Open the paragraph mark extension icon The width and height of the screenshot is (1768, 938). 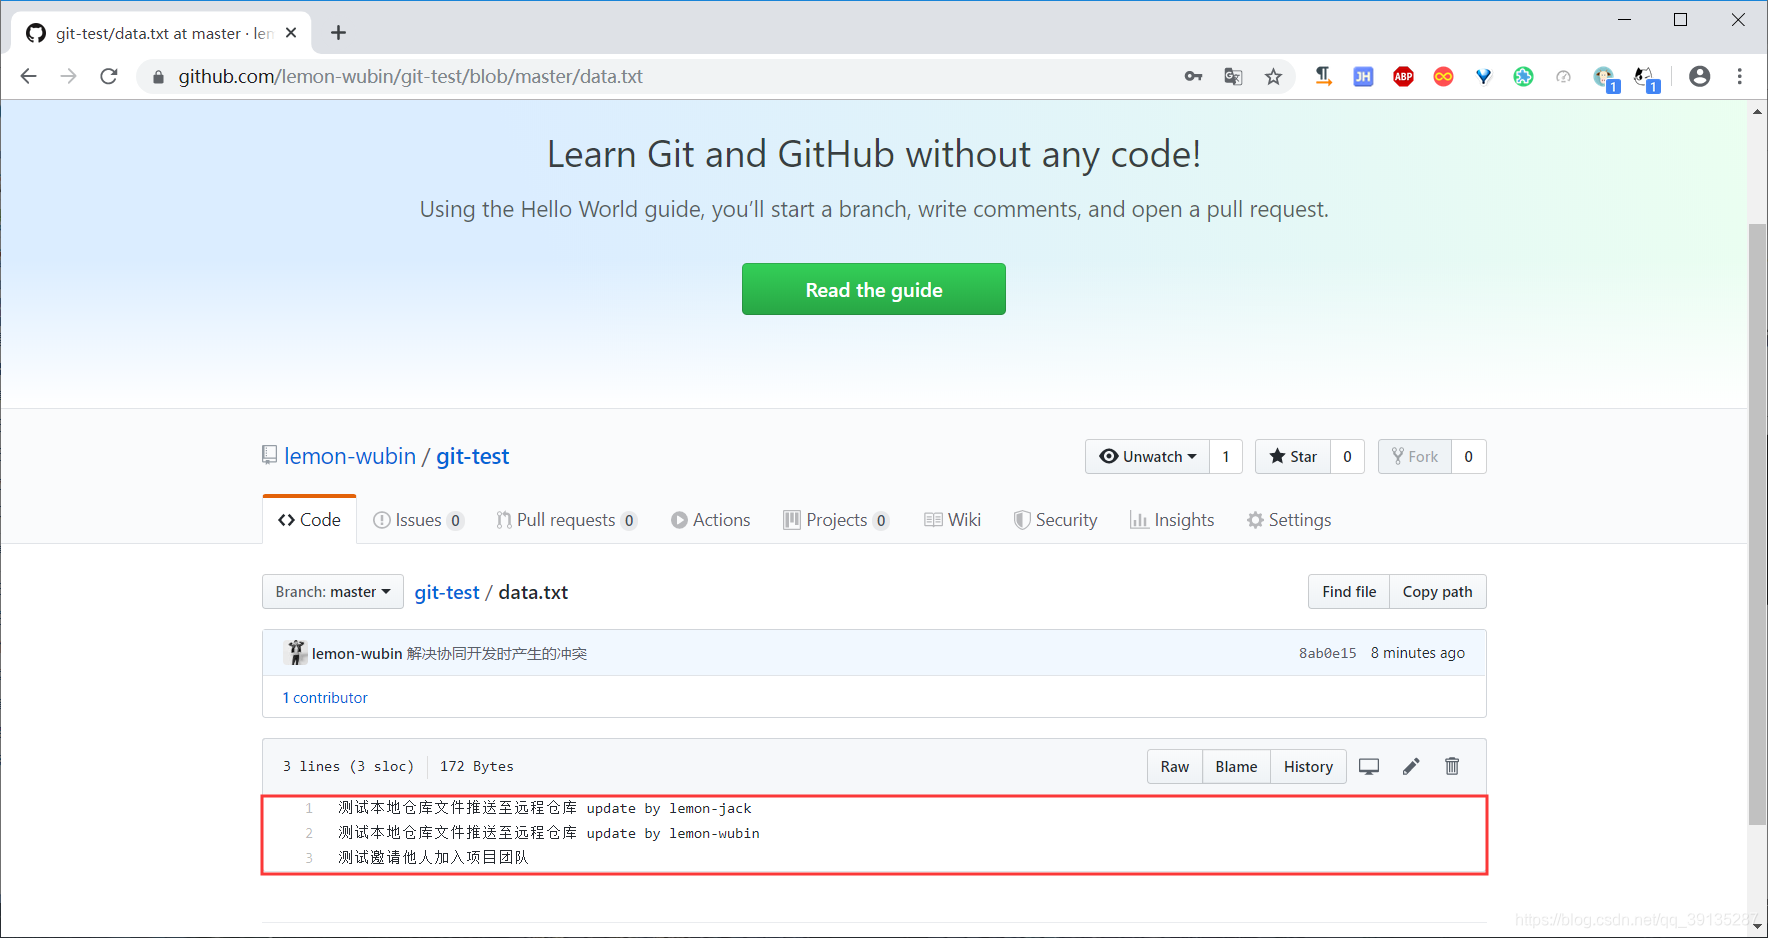1323,76
